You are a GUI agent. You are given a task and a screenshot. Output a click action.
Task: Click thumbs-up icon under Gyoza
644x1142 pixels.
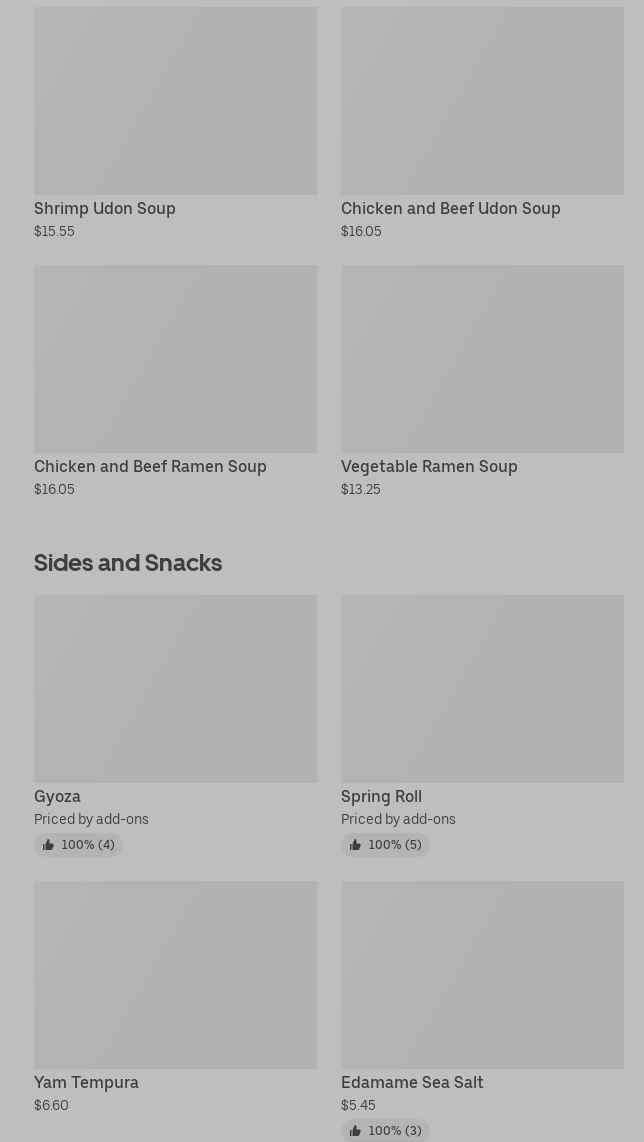[48, 845]
